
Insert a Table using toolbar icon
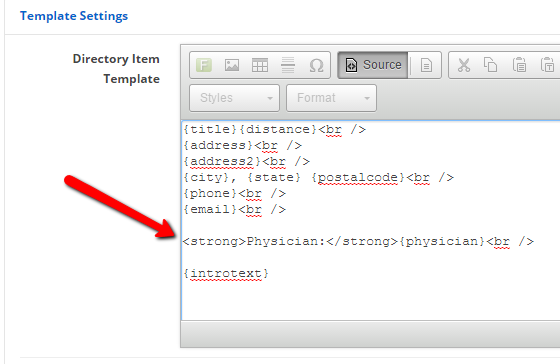(260, 65)
